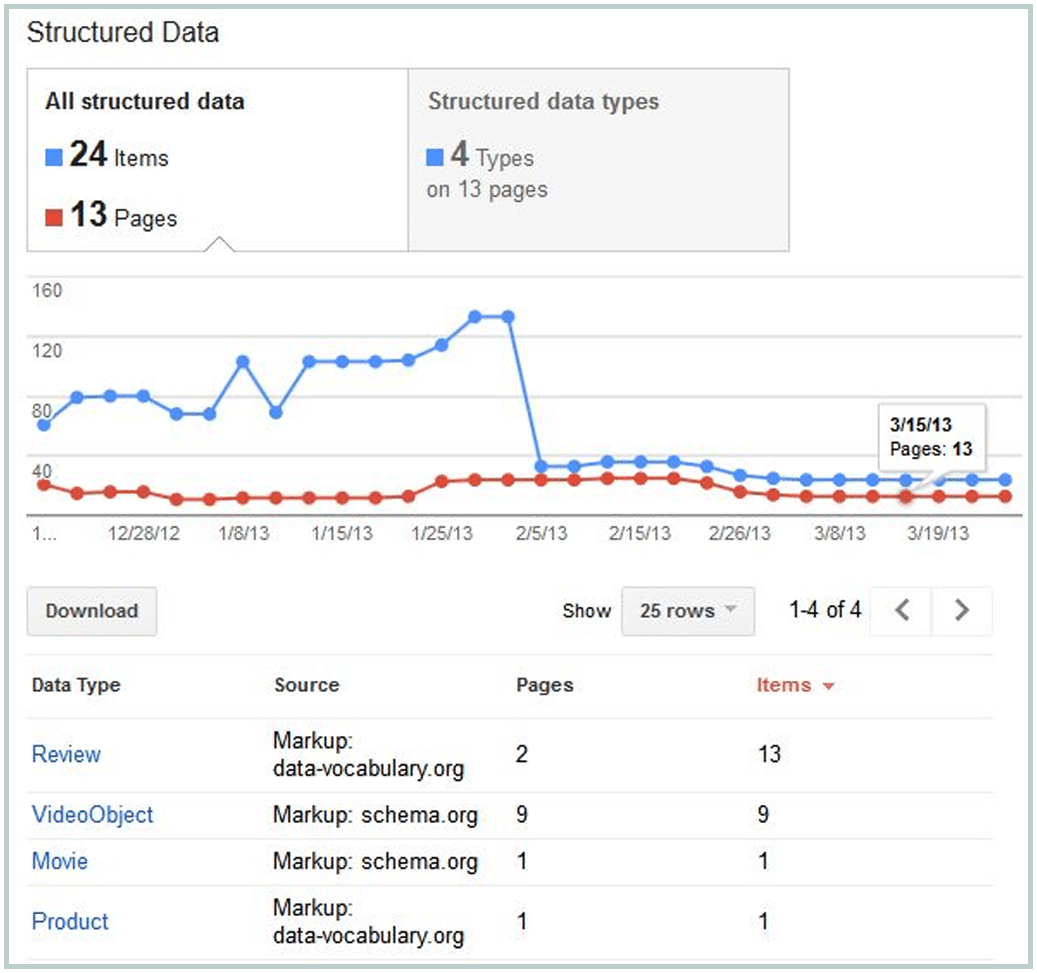Click the 12/28/12 axis date label
This screenshot has height=973, width=1037.
144,533
